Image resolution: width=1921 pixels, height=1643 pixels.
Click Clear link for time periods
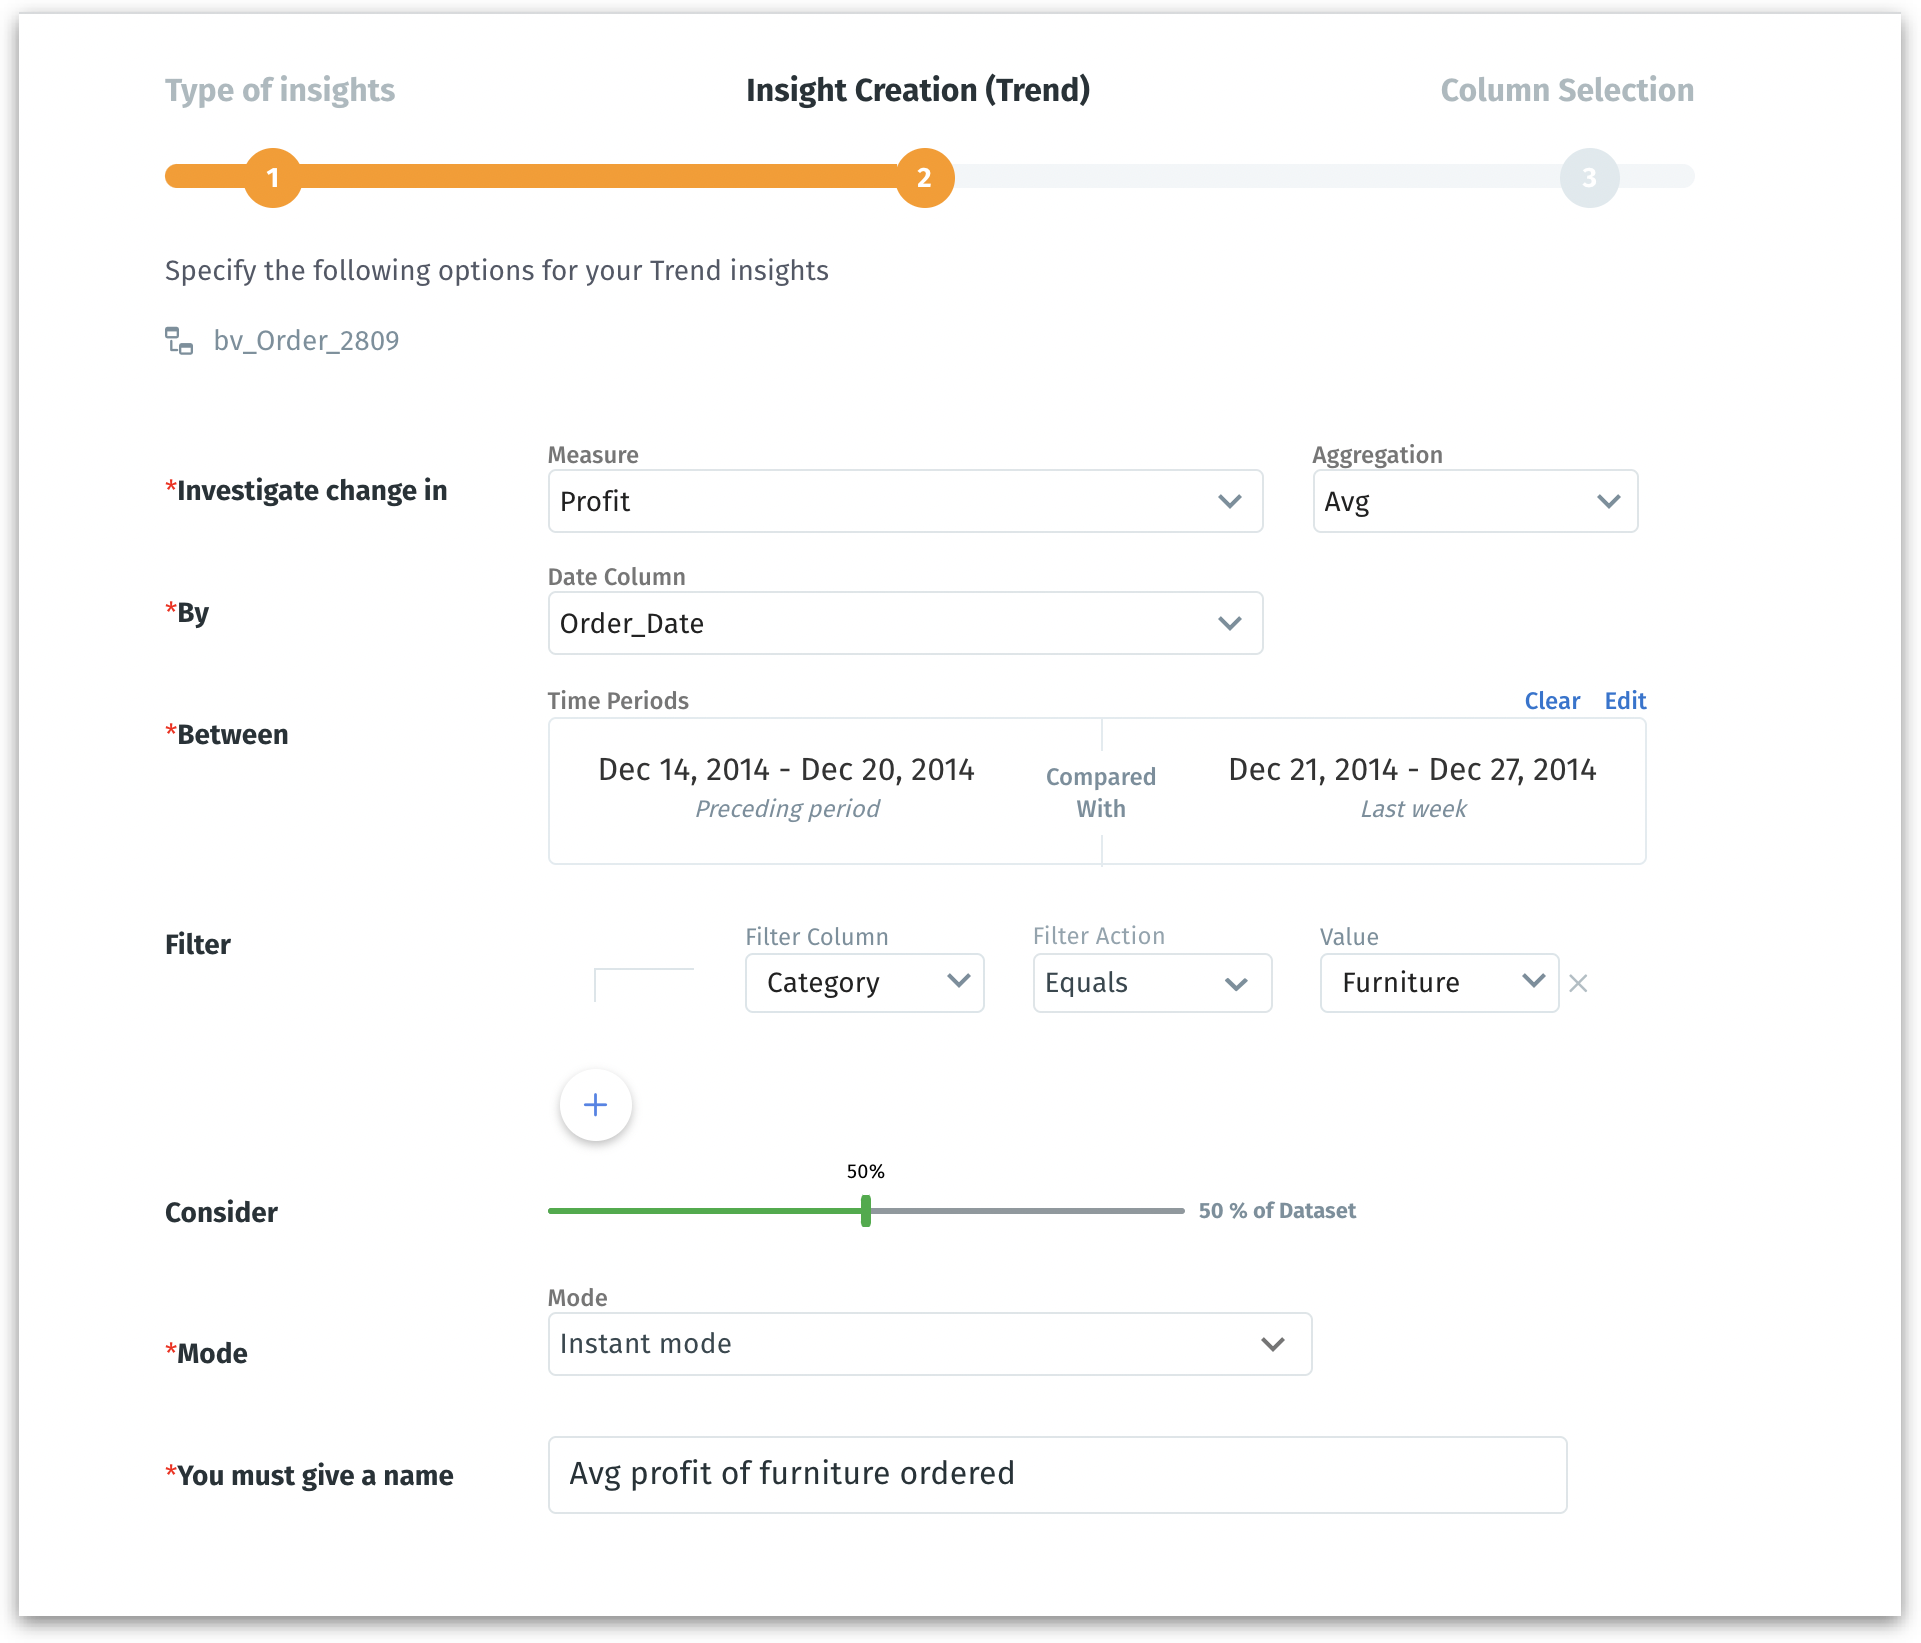click(1551, 701)
